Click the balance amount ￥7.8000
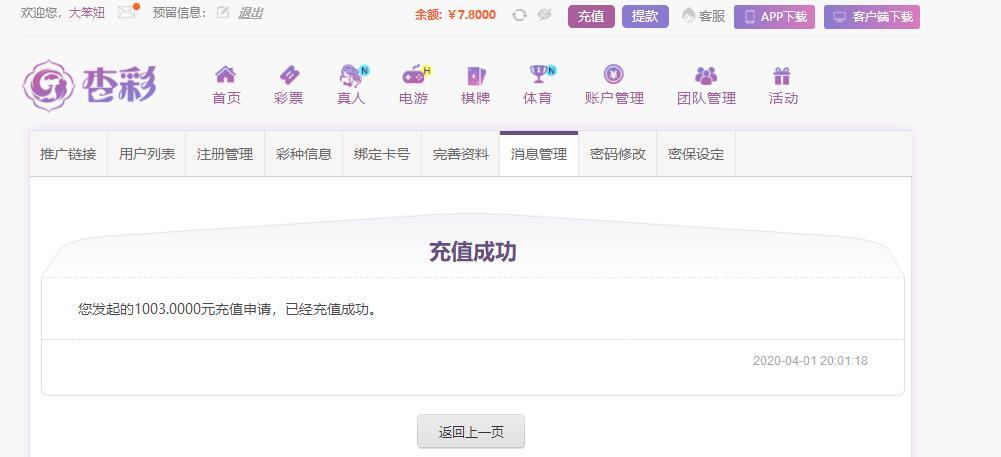This screenshot has height=457, width=1001. 472,15
